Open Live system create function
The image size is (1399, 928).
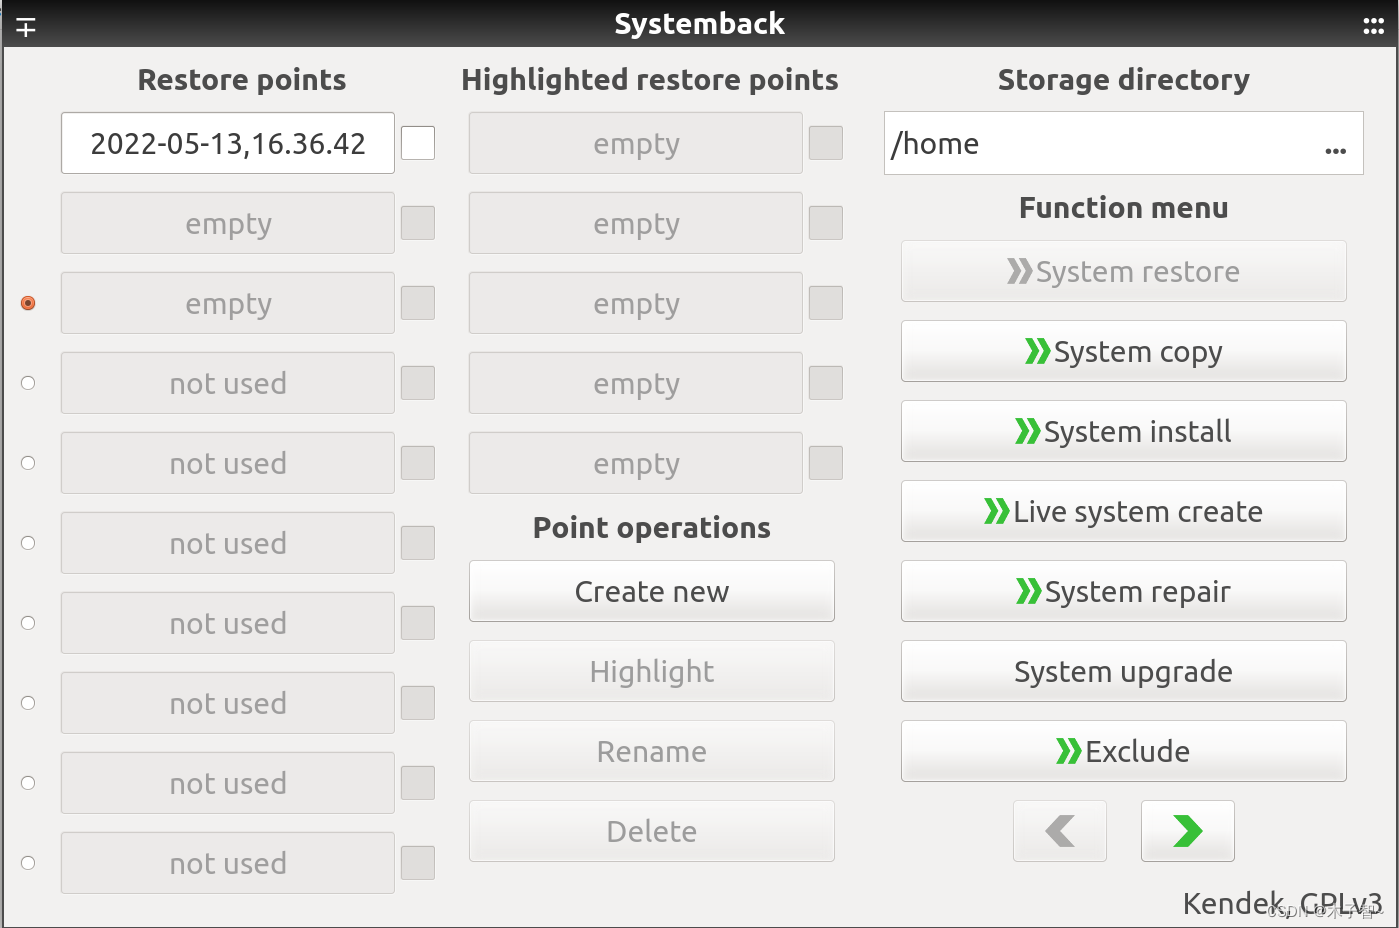click(1124, 511)
